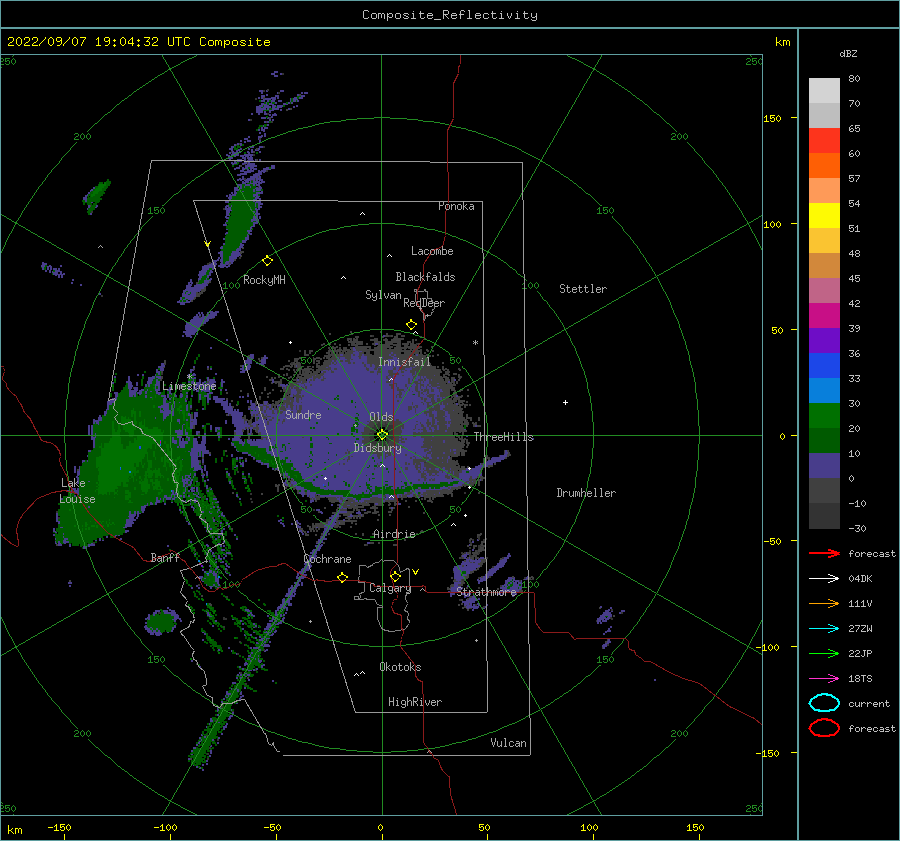Click the green 30 dBZ color swatch

tap(824, 416)
